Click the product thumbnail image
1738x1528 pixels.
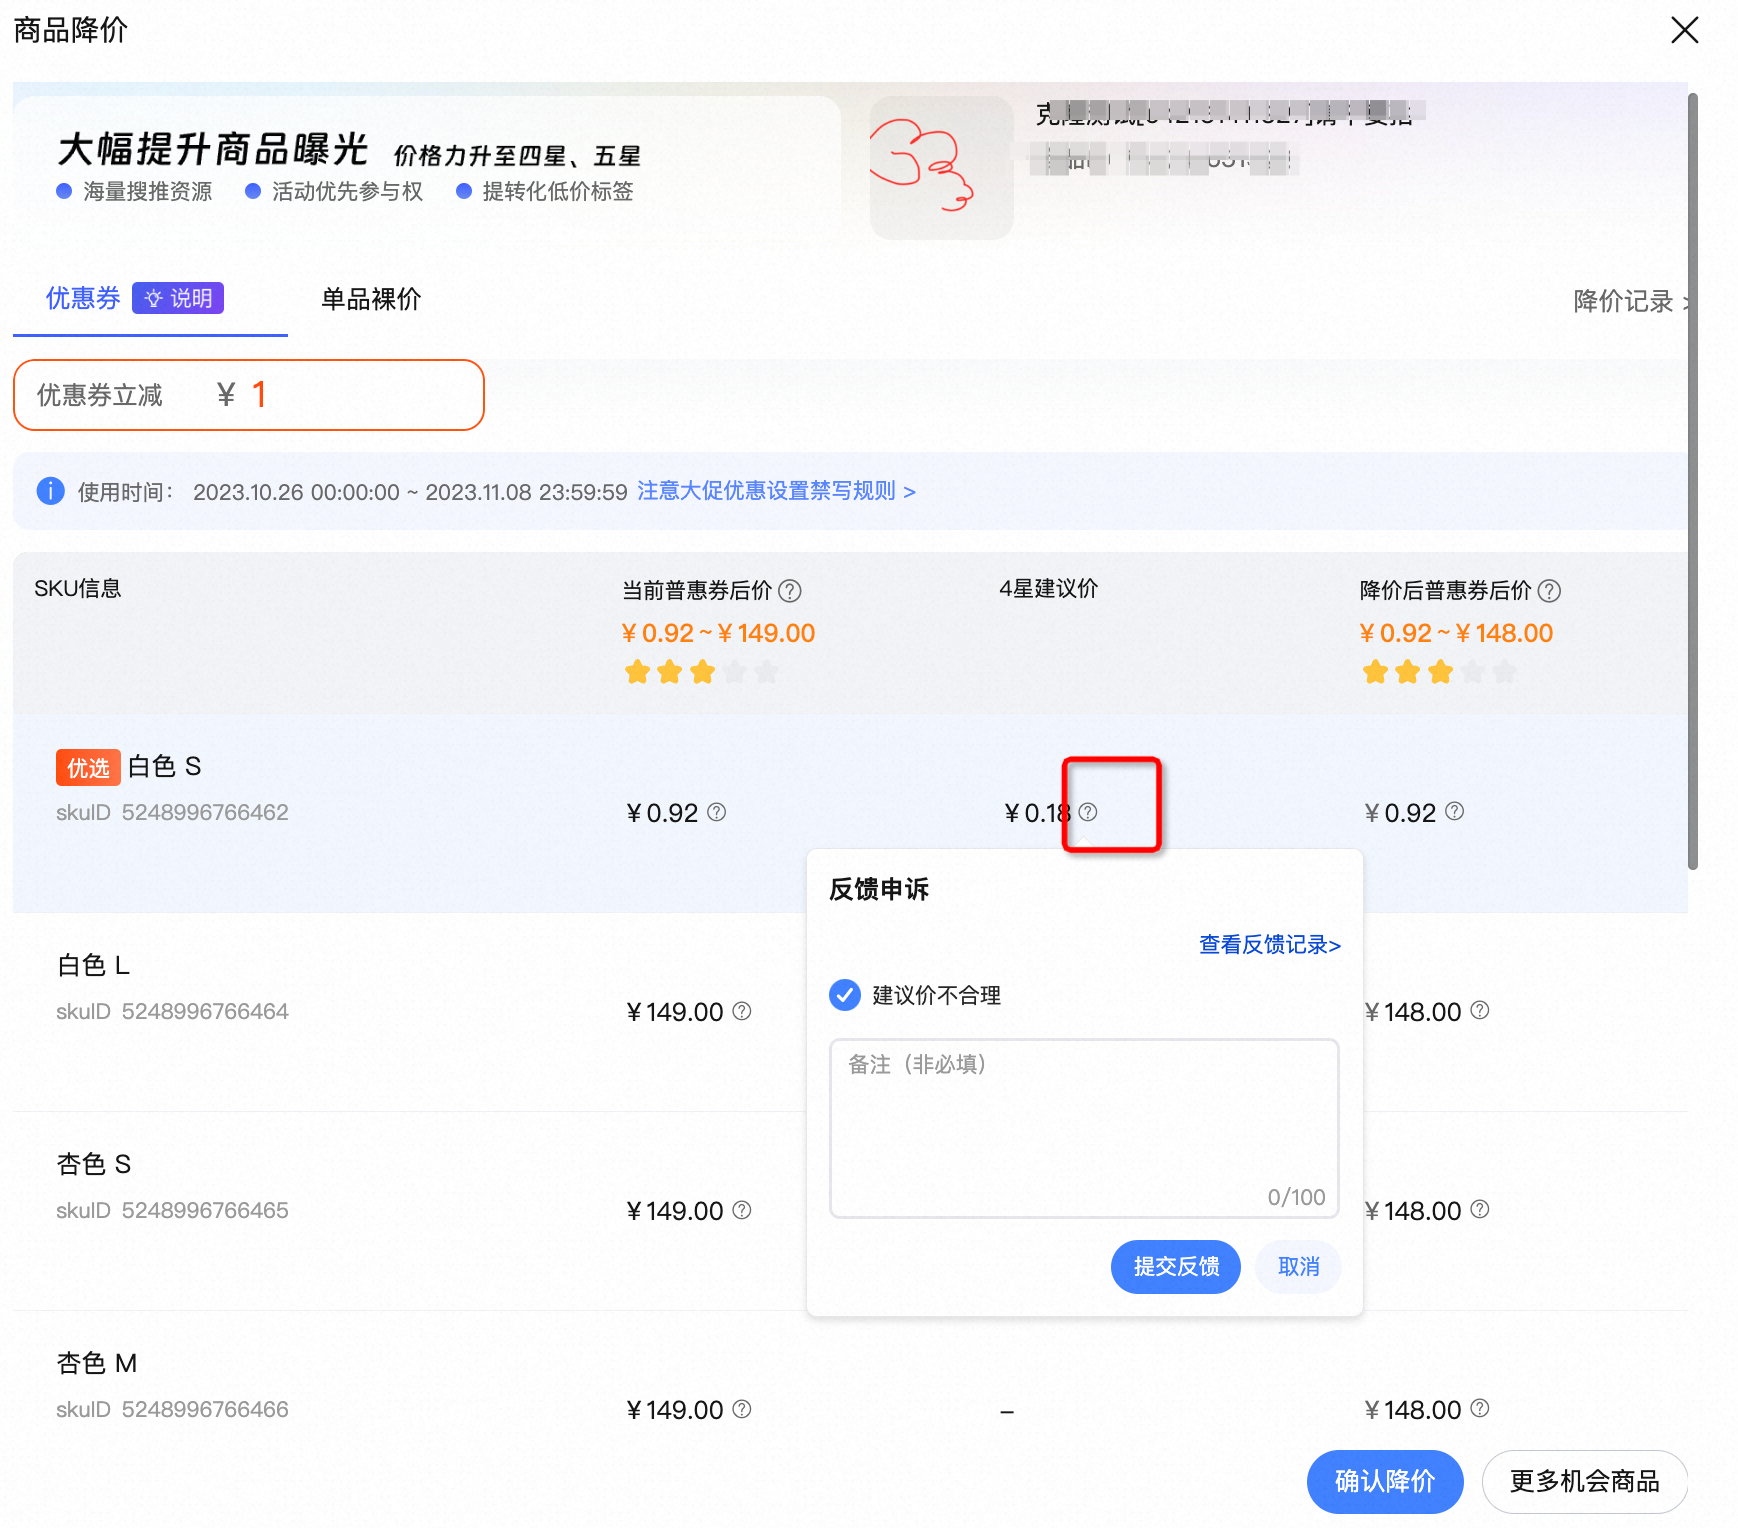942,168
